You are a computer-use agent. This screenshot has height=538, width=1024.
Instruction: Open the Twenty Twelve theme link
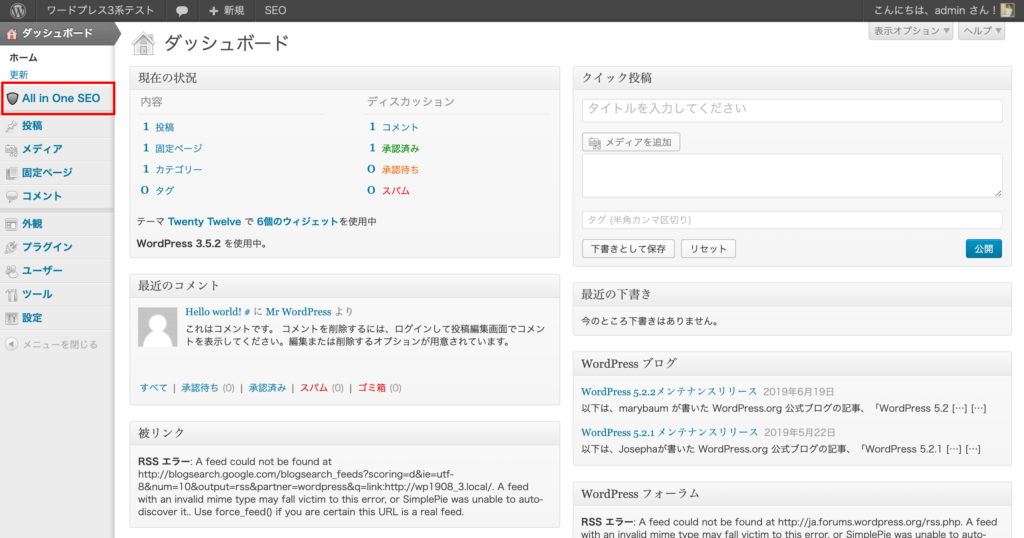coord(204,221)
